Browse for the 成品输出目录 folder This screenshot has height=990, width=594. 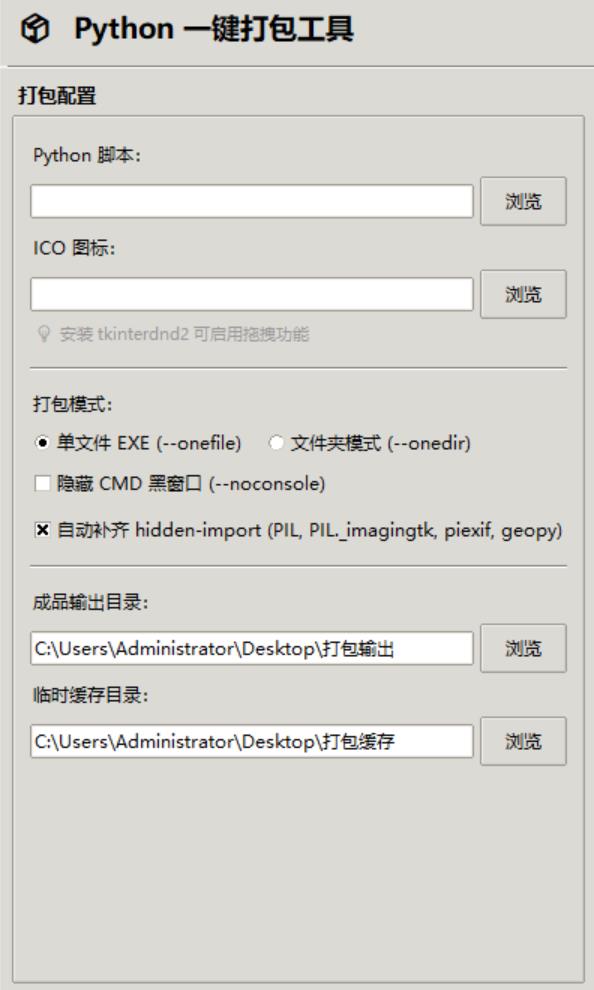pos(523,648)
